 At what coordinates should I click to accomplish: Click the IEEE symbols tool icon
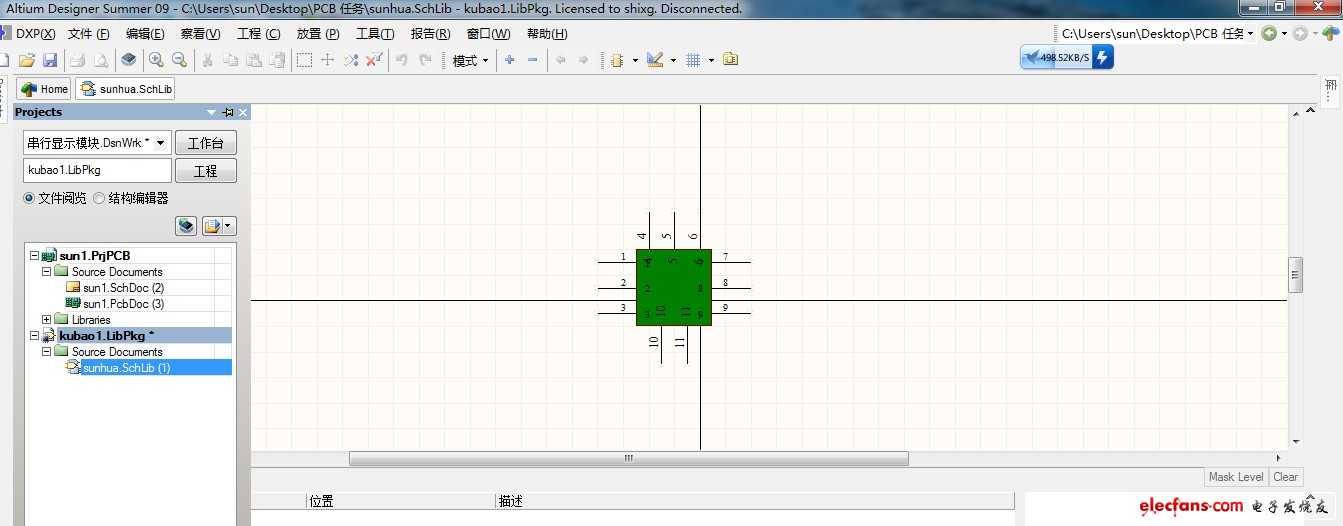(x=617, y=60)
